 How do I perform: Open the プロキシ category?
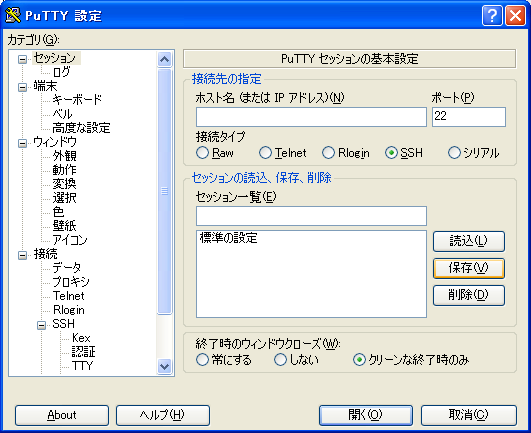(71, 282)
